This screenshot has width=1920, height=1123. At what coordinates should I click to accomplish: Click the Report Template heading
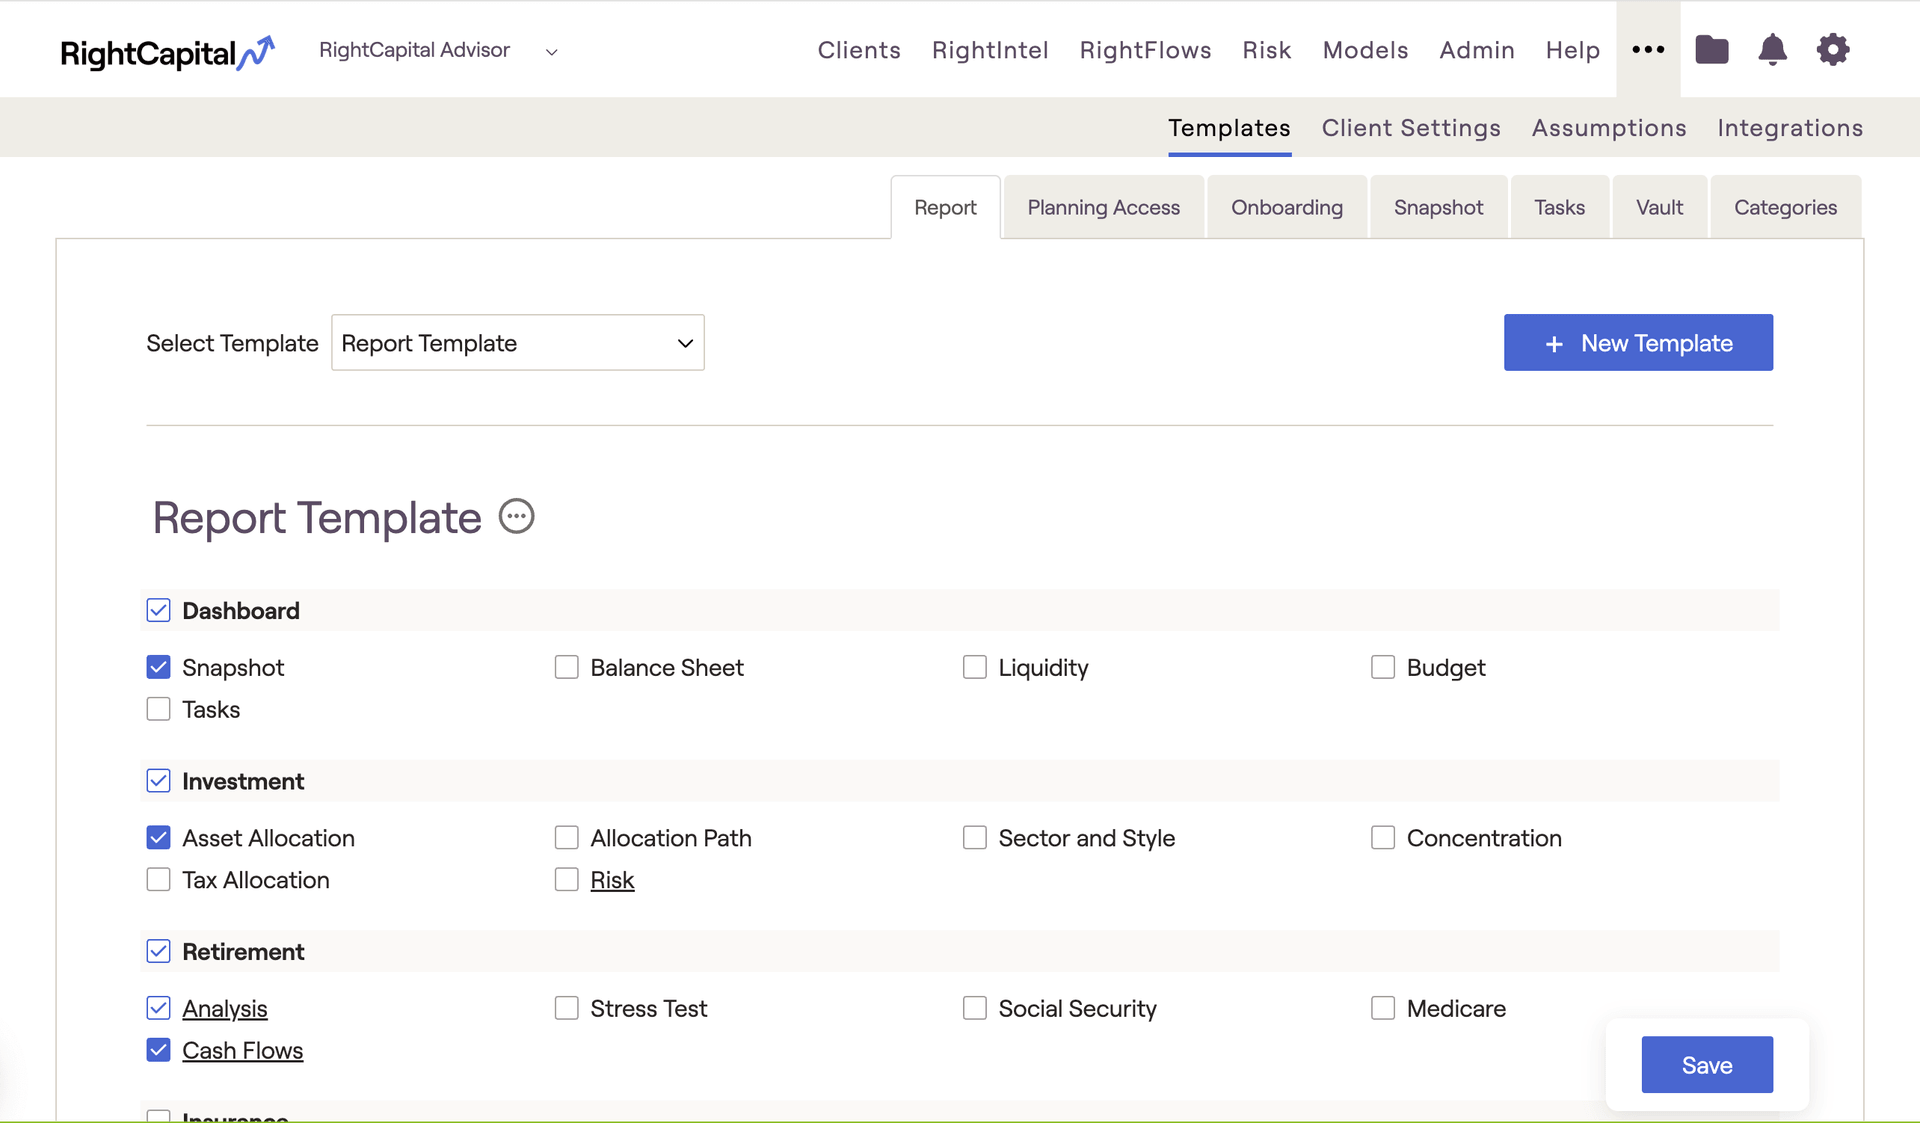click(317, 518)
